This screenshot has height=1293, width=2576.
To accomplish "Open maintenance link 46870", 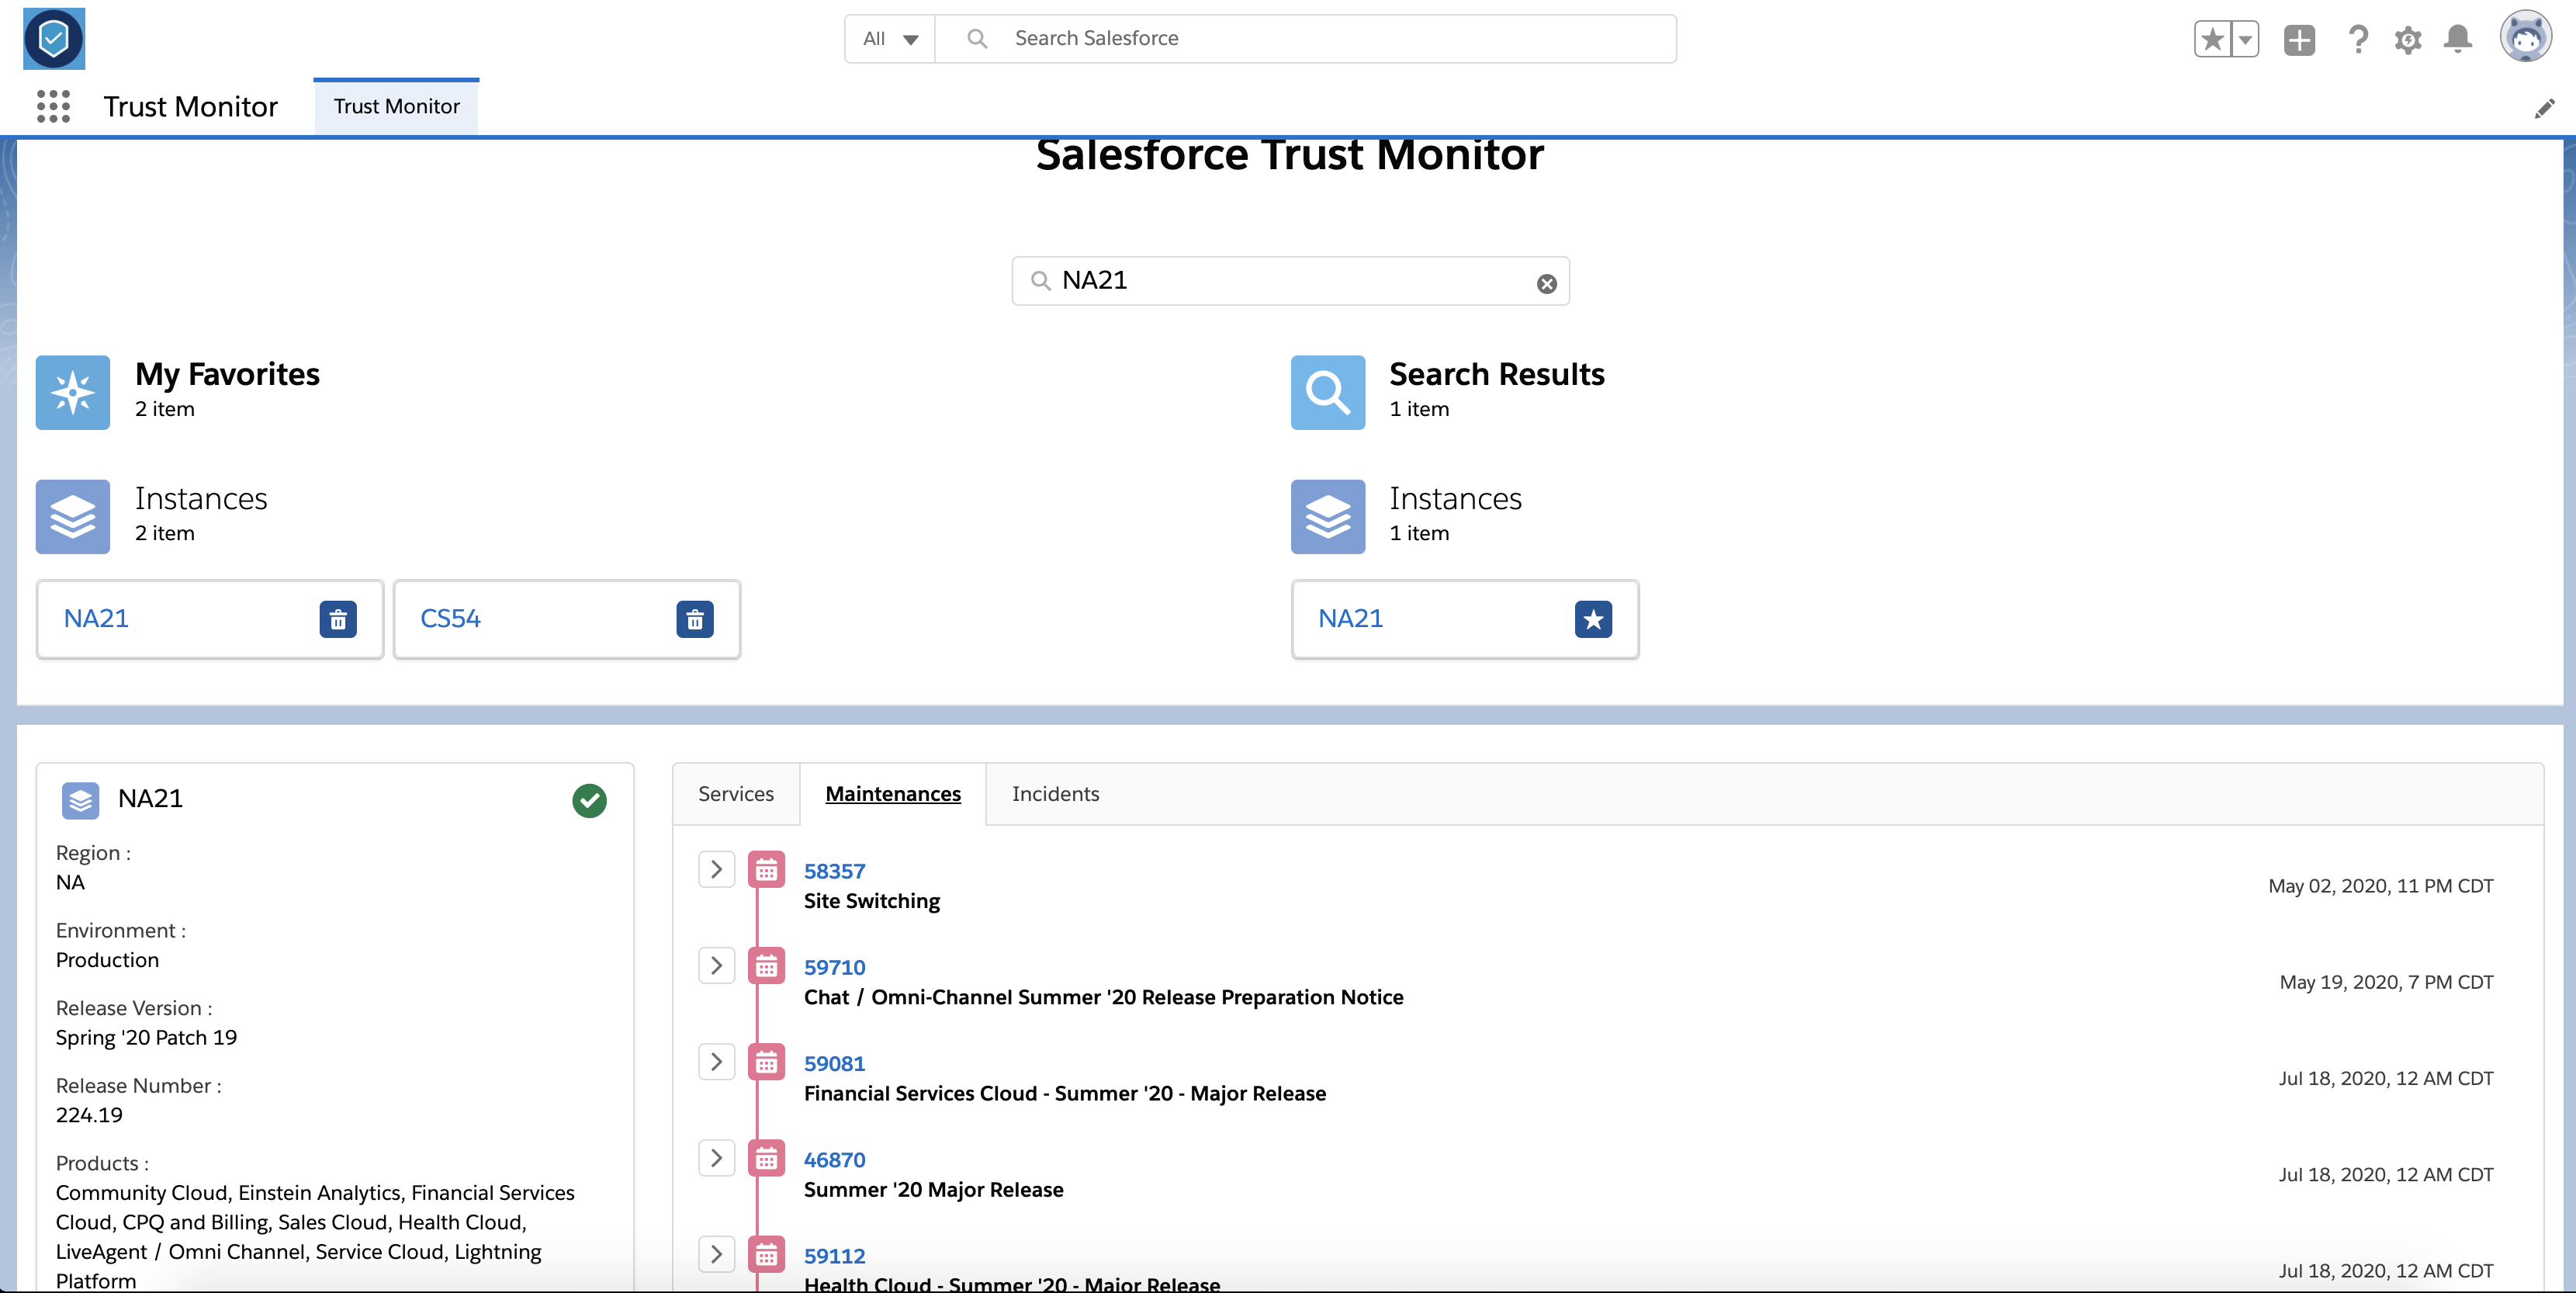I will coord(834,1159).
